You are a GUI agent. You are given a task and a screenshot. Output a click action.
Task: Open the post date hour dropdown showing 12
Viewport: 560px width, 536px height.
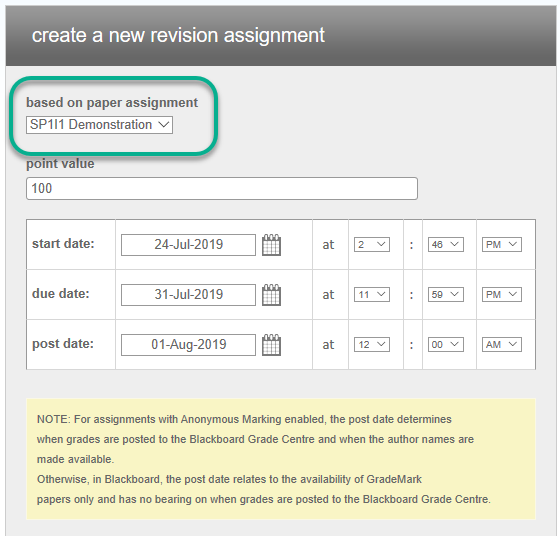(x=372, y=345)
